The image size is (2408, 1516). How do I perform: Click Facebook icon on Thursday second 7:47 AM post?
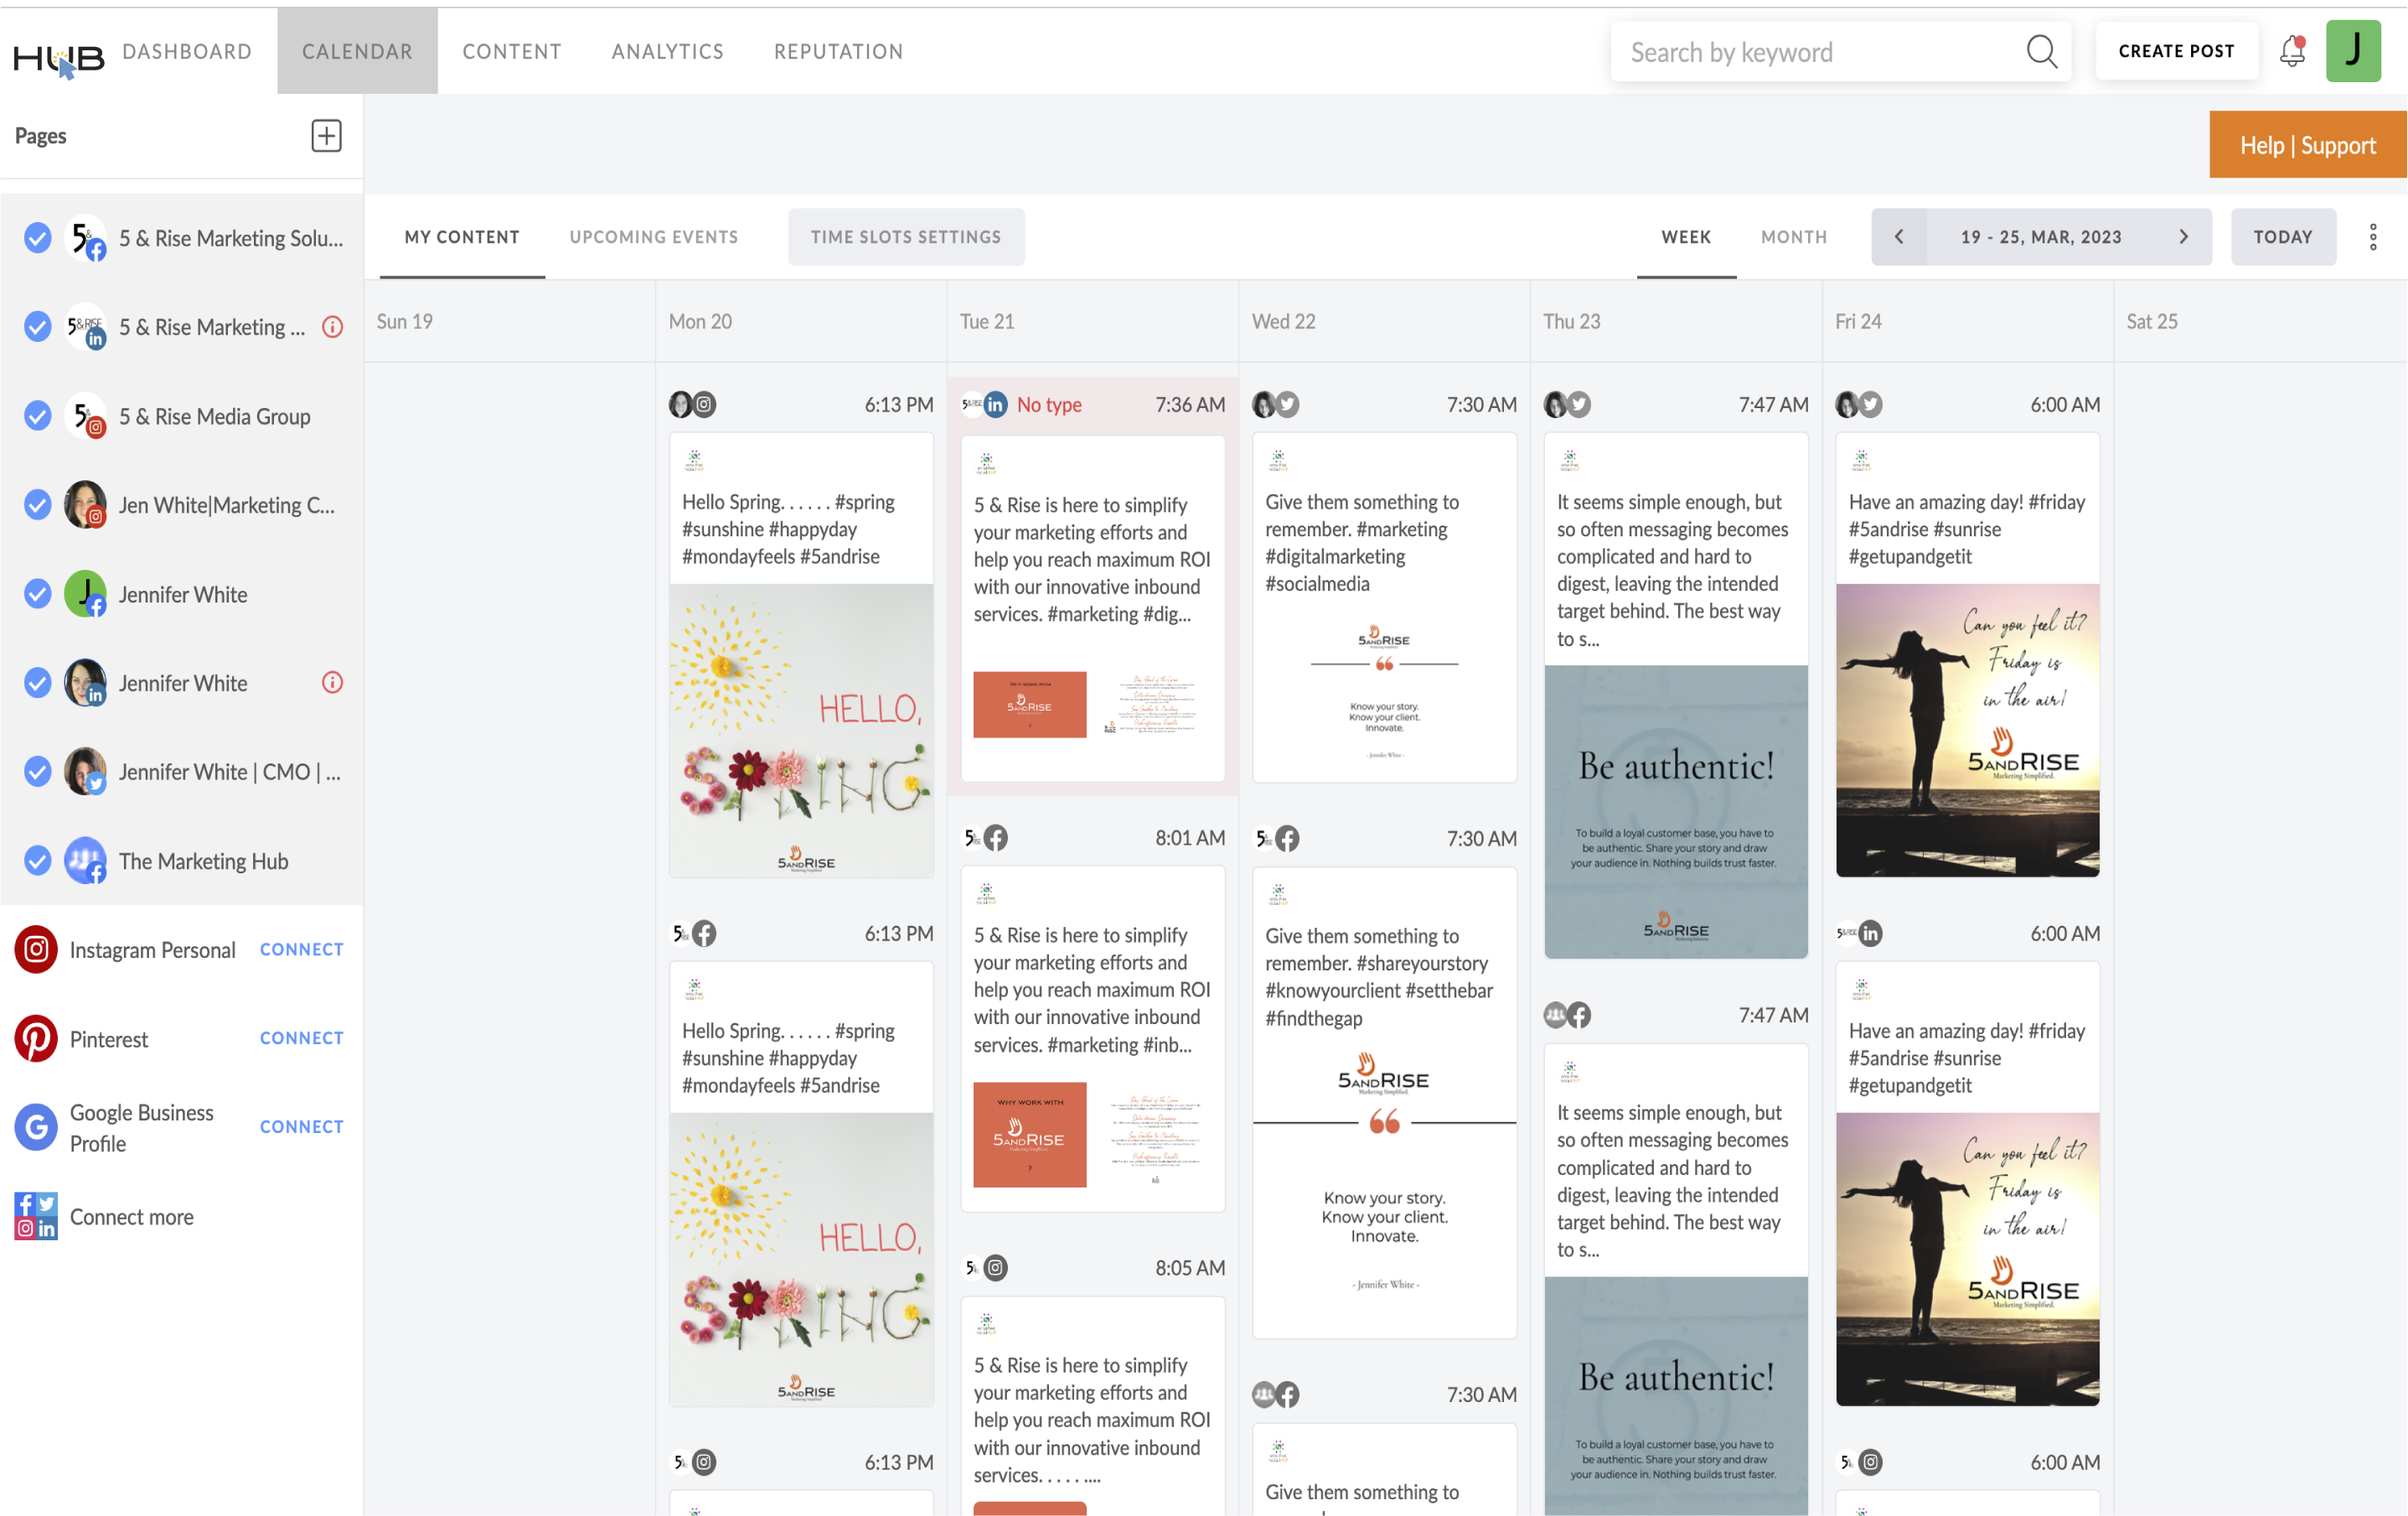1579,1016
